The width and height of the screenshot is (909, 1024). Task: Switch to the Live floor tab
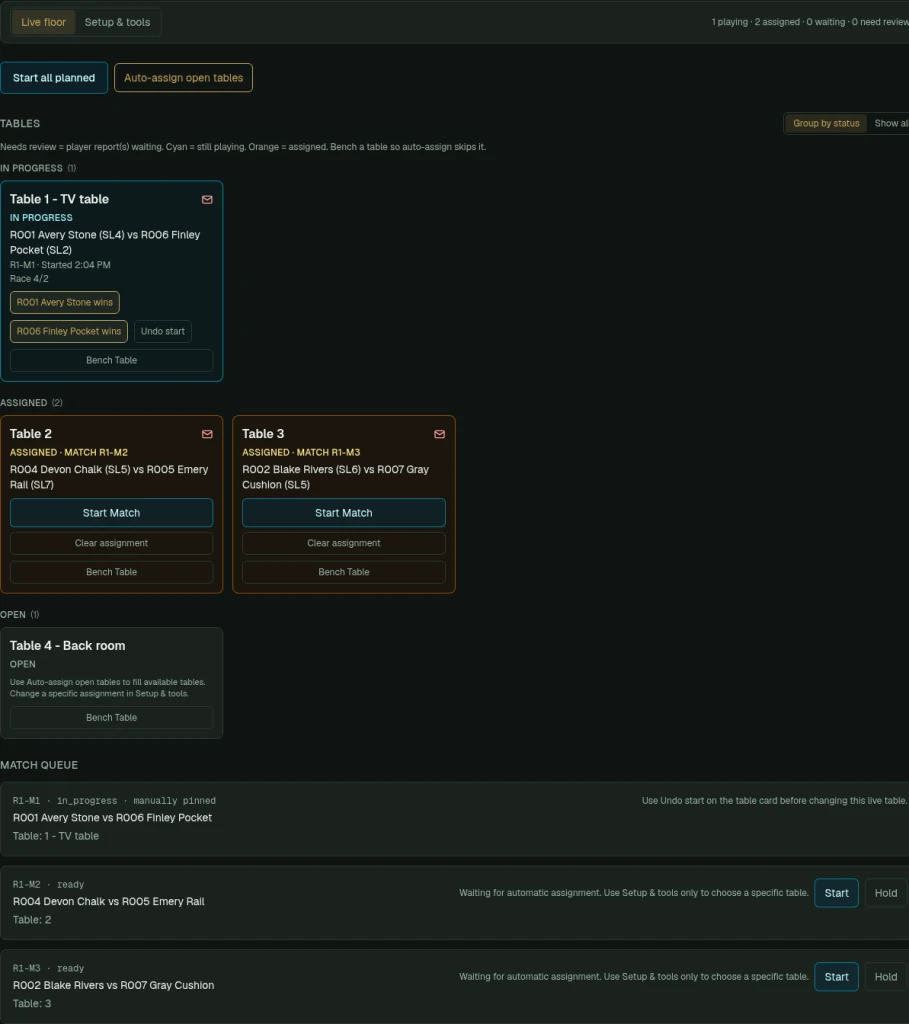[43, 22]
